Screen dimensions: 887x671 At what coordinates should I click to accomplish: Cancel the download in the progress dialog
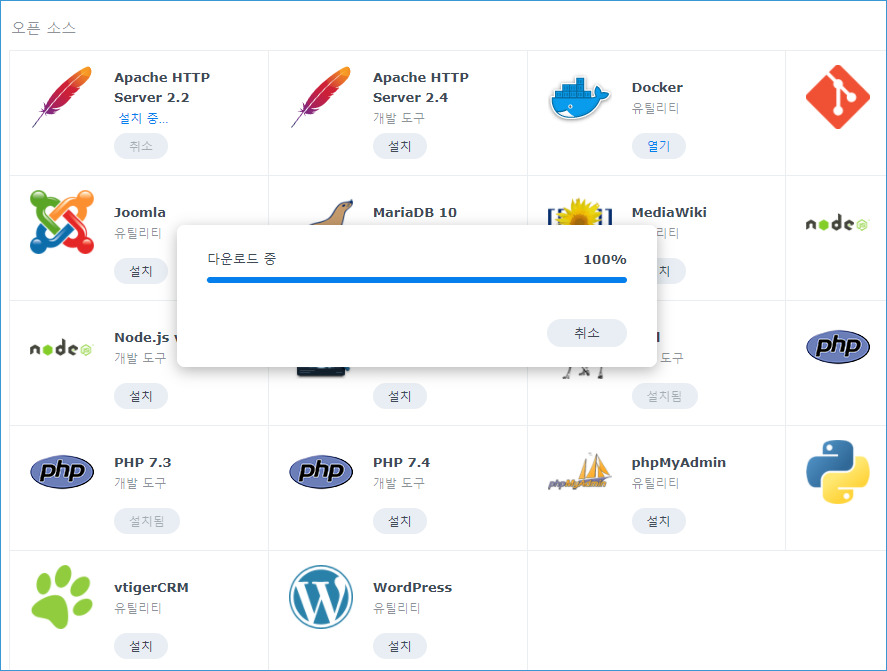click(x=587, y=333)
